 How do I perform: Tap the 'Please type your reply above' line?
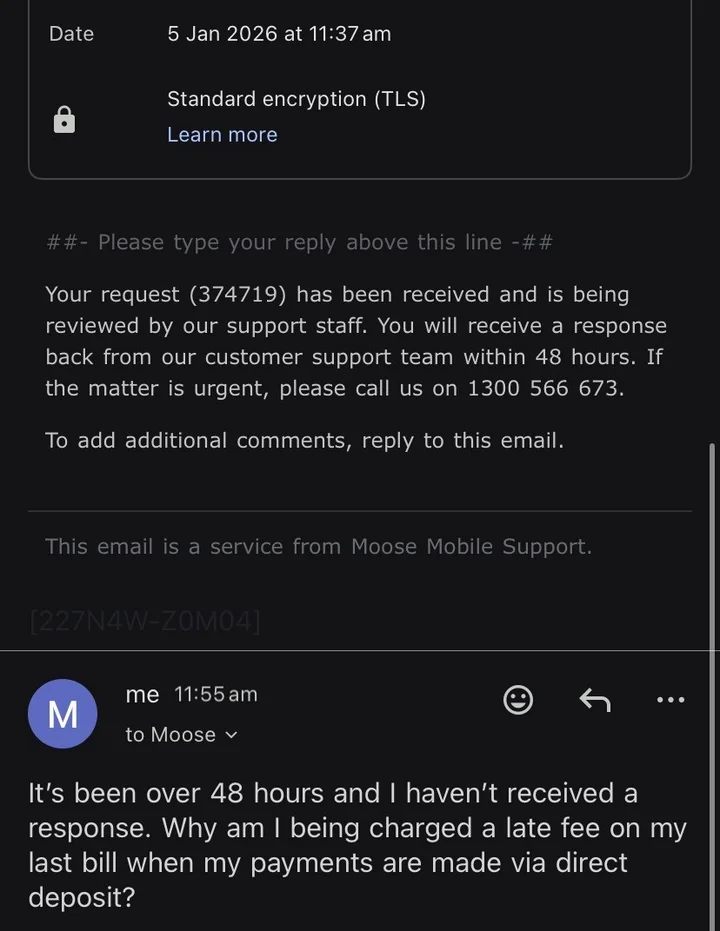coord(299,242)
